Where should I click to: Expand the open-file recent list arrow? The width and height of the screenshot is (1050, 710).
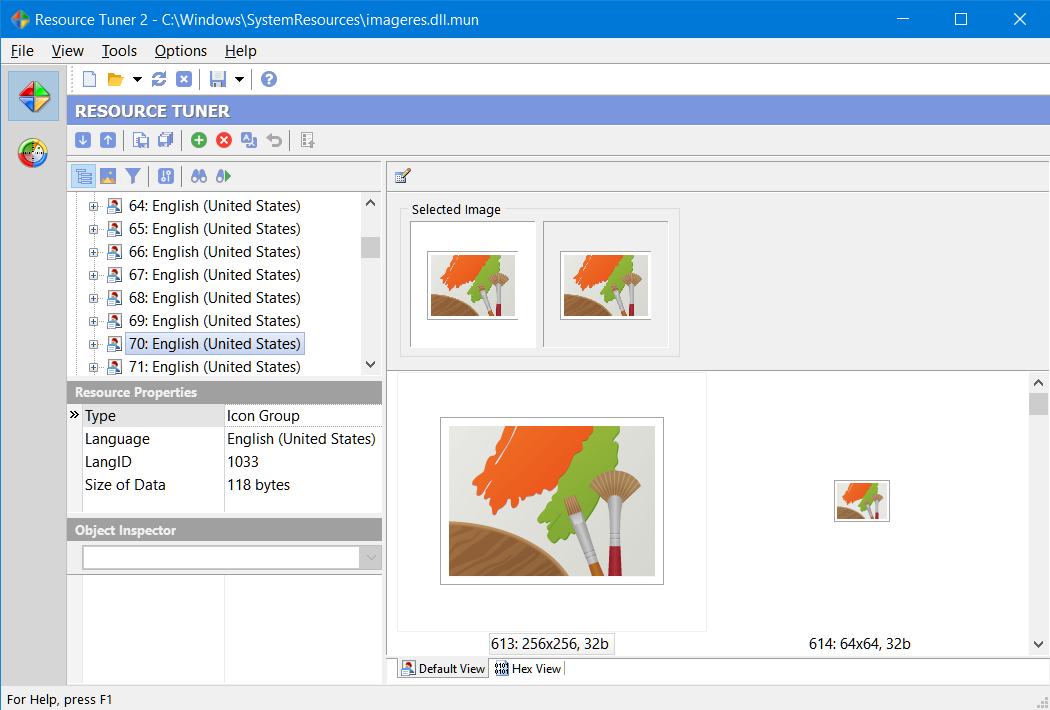click(x=137, y=79)
